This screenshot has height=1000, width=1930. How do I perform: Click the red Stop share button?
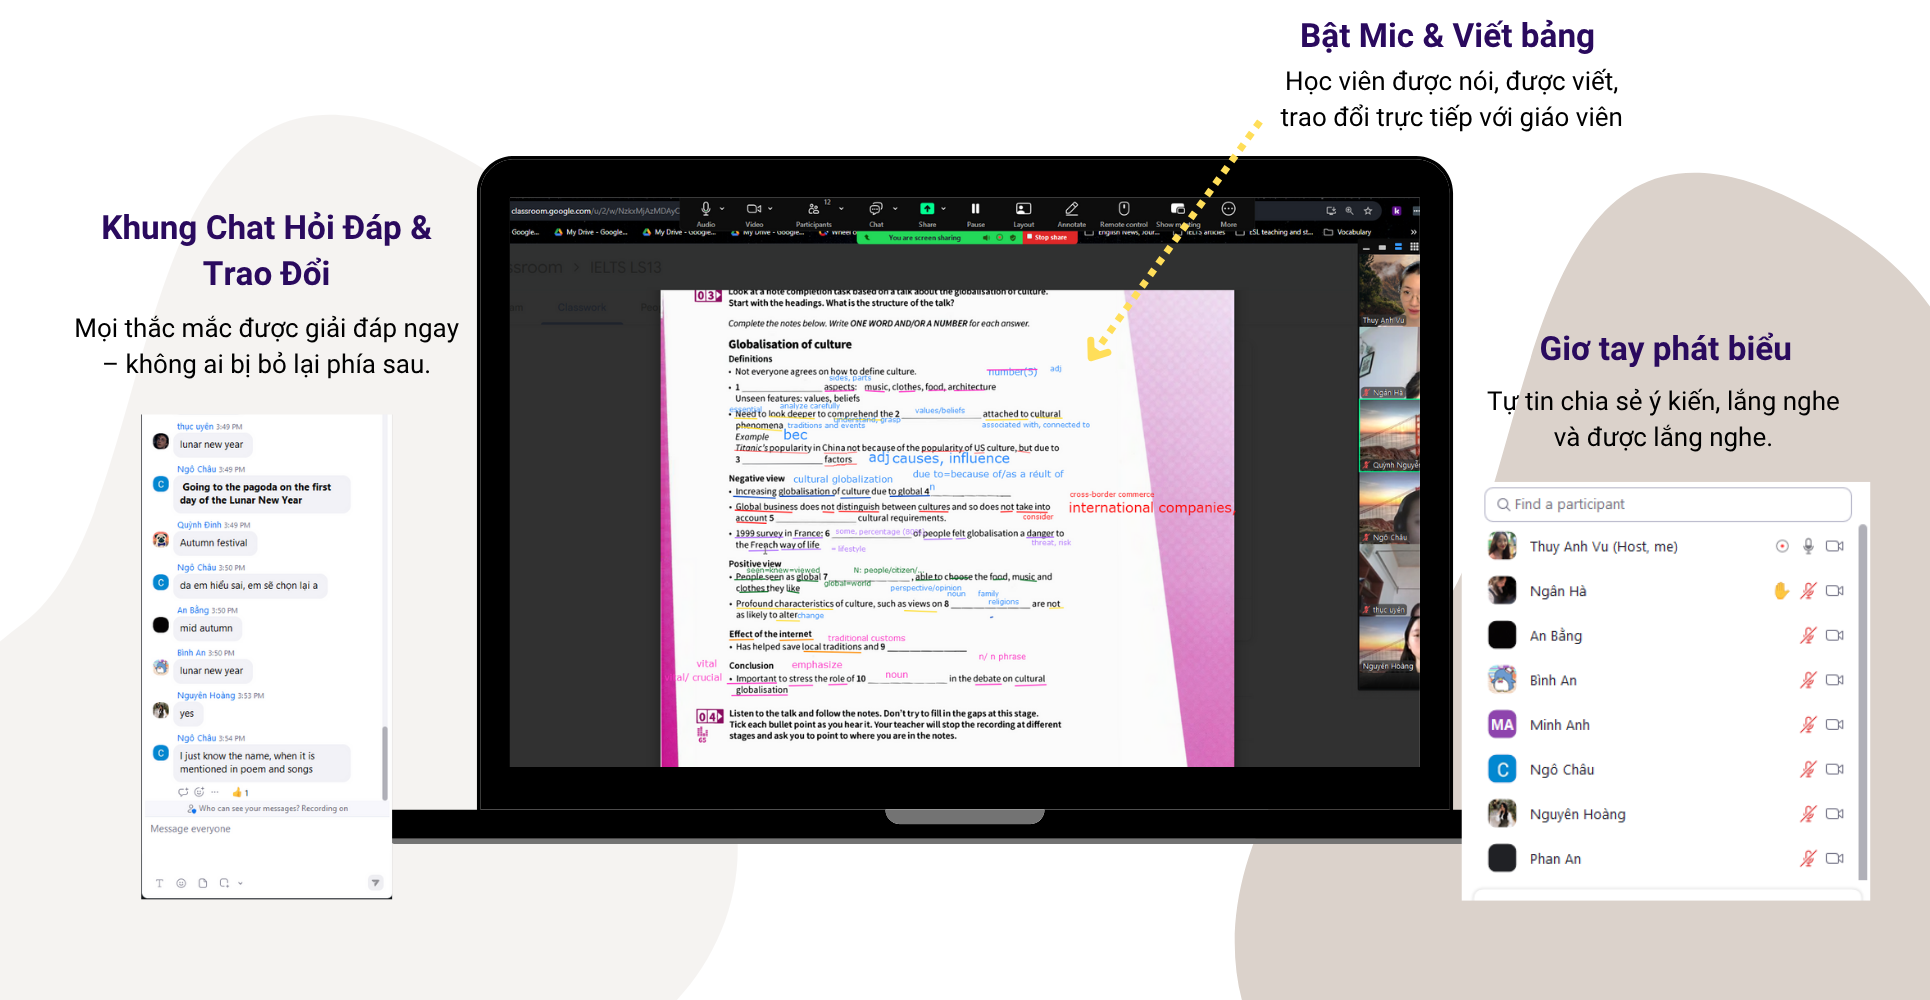point(1049,238)
